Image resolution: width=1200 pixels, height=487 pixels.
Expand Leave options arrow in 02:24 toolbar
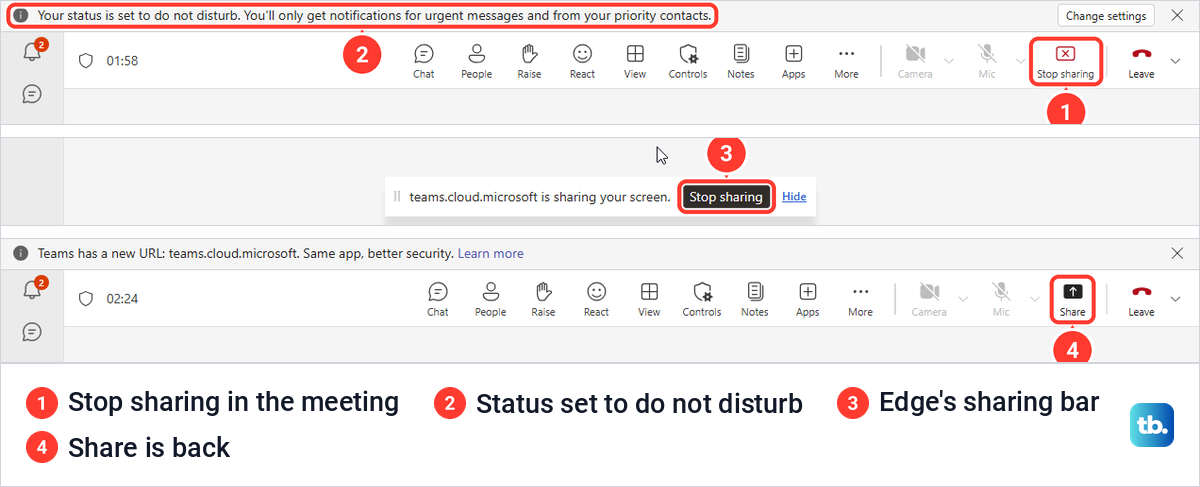1175,298
